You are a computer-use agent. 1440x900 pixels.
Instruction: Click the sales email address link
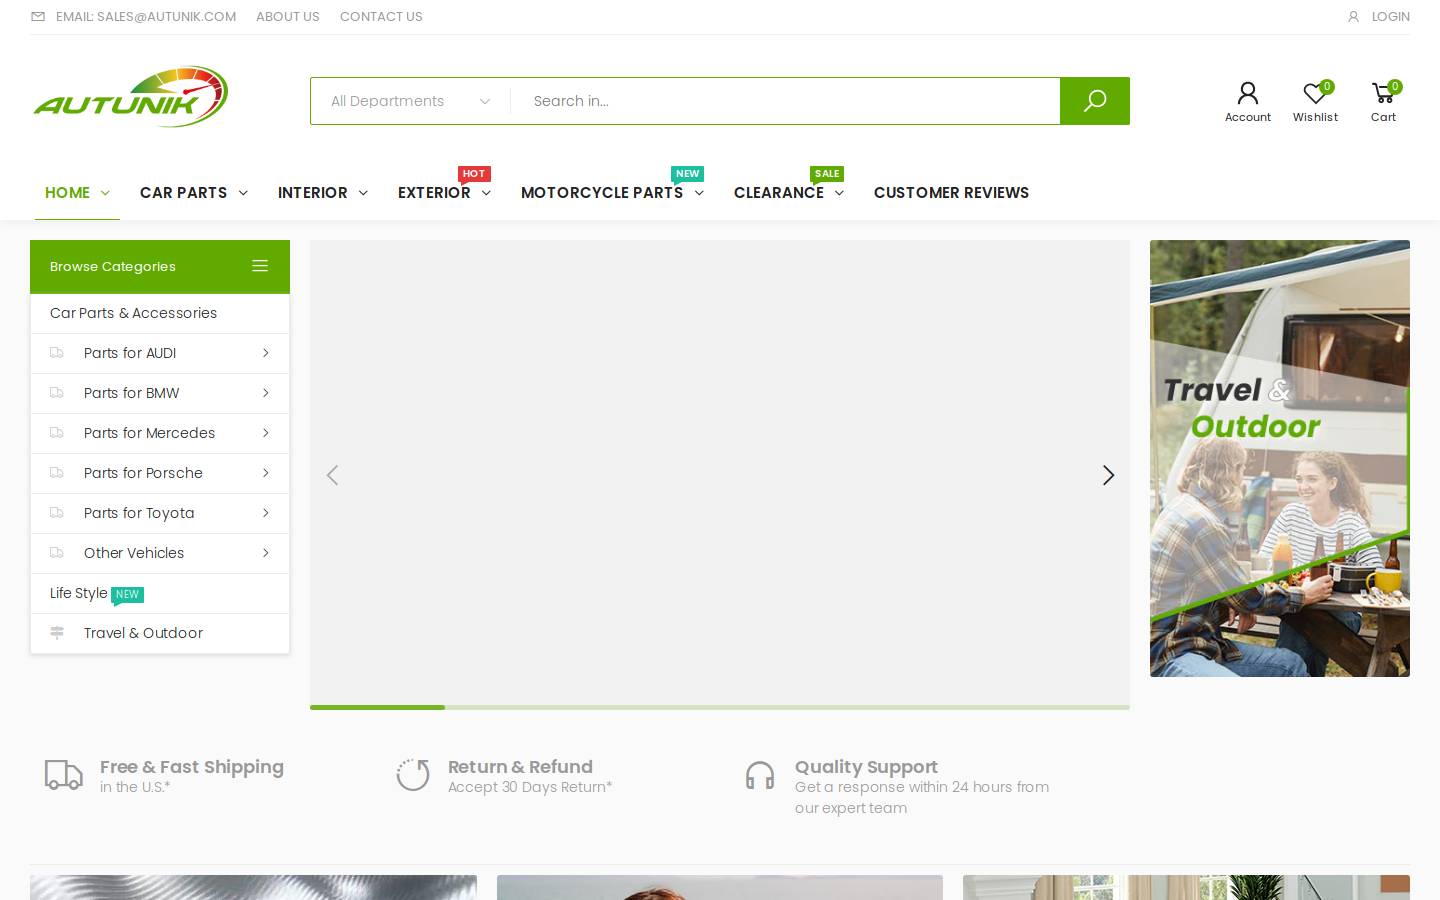tap(146, 17)
